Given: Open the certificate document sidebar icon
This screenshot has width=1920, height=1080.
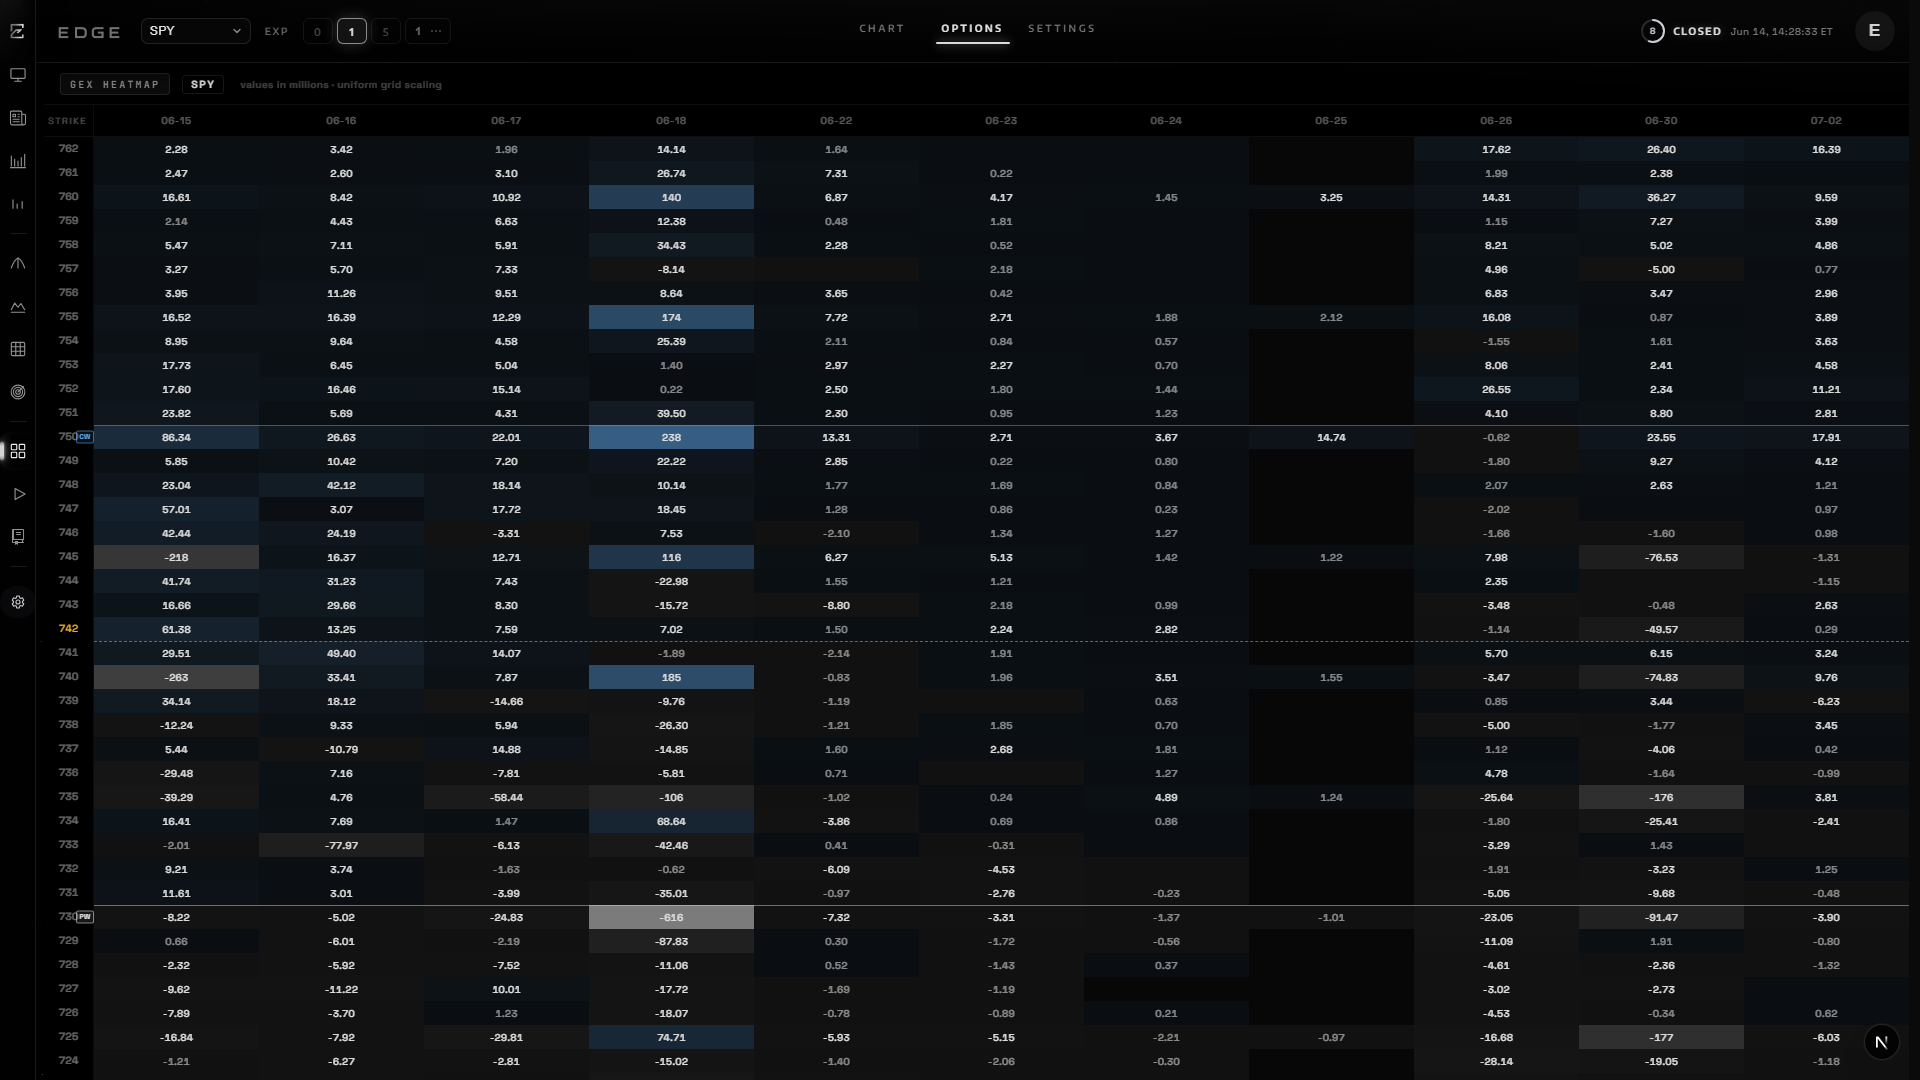Looking at the screenshot, I should (x=18, y=537).
